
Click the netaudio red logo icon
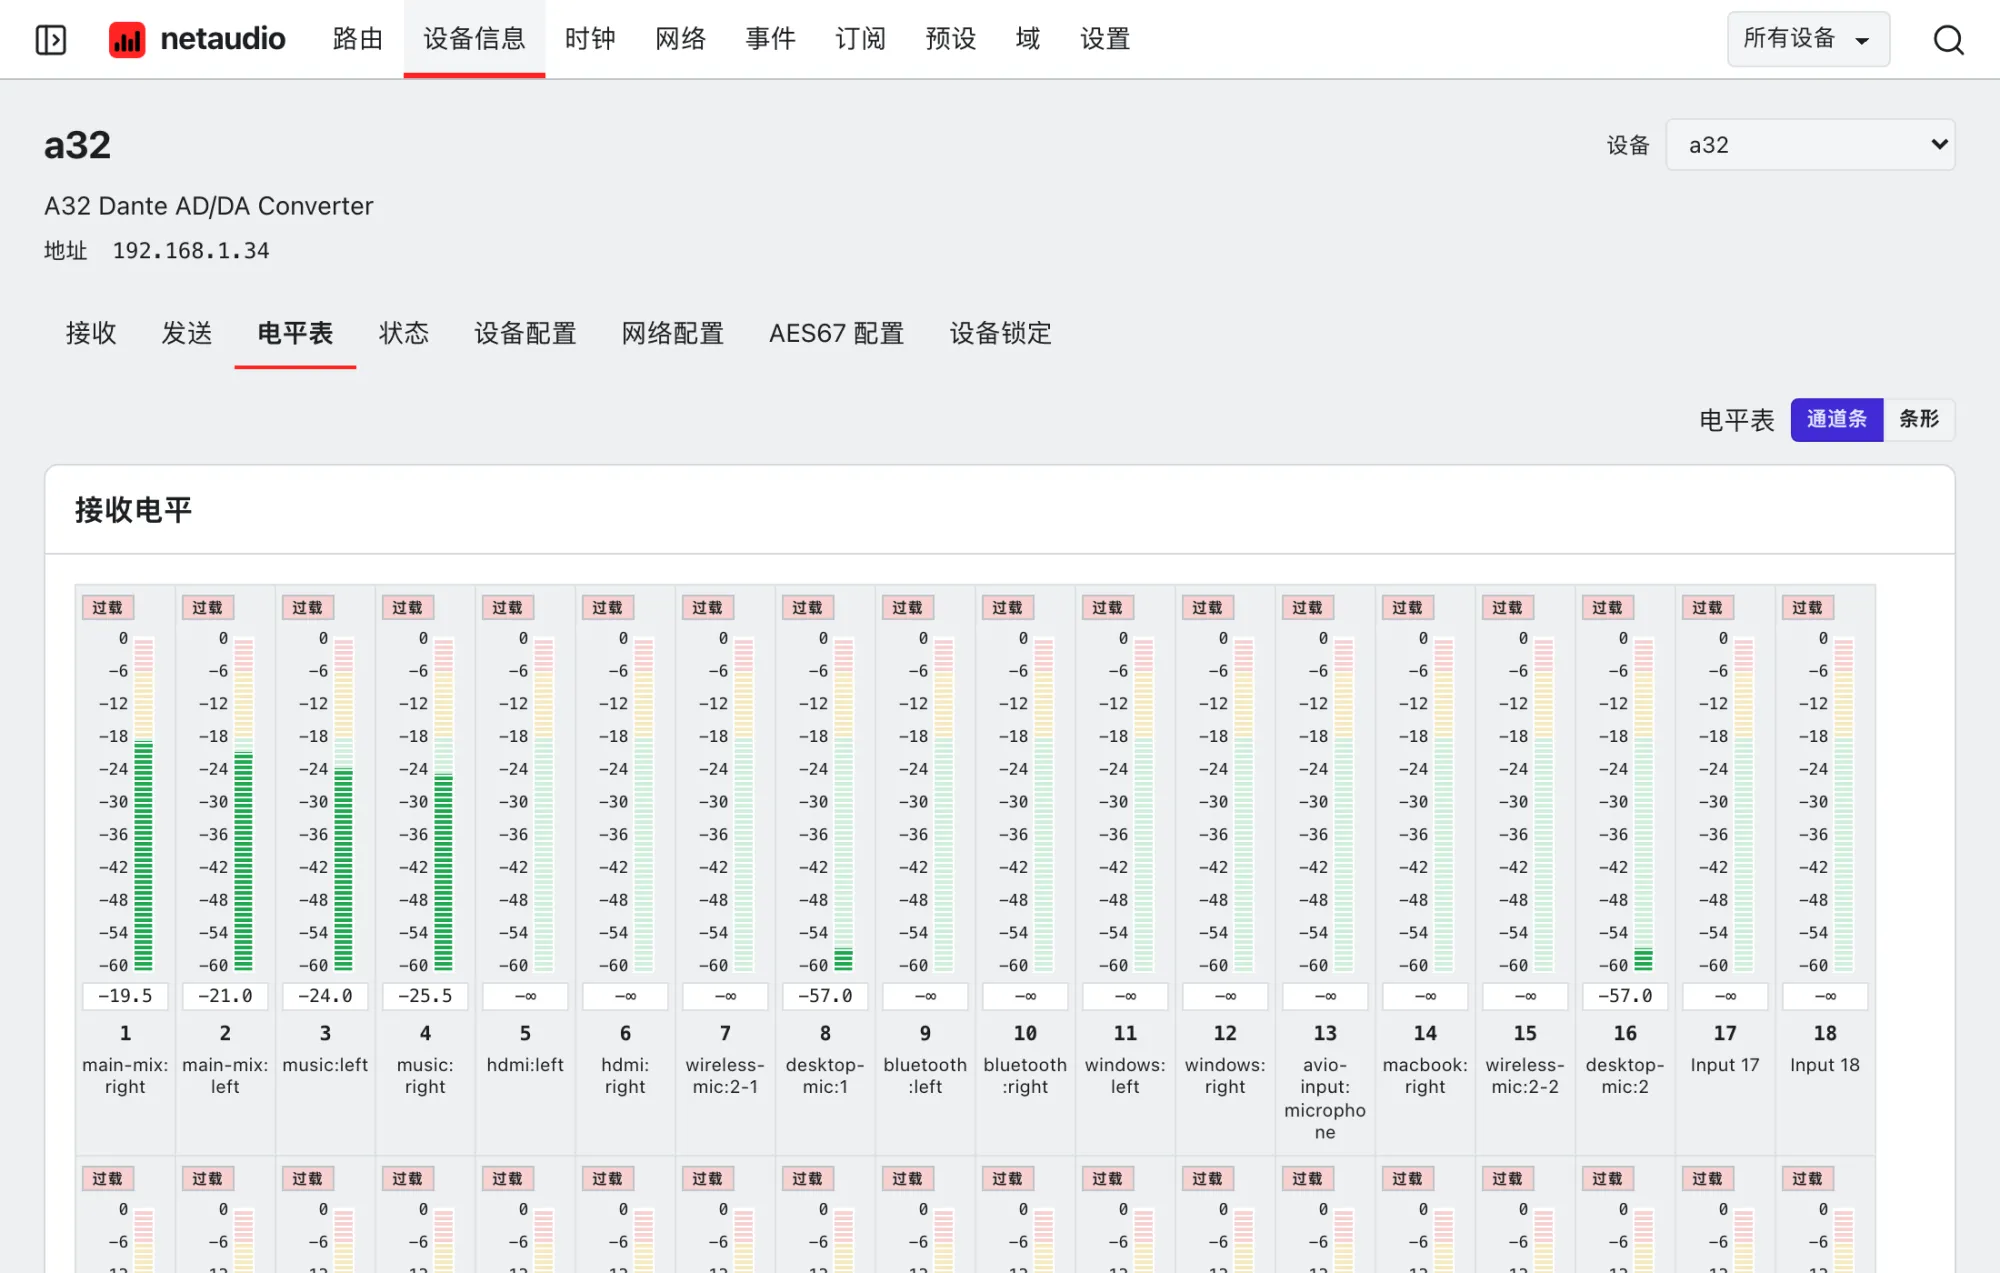(x=127, y=40)
